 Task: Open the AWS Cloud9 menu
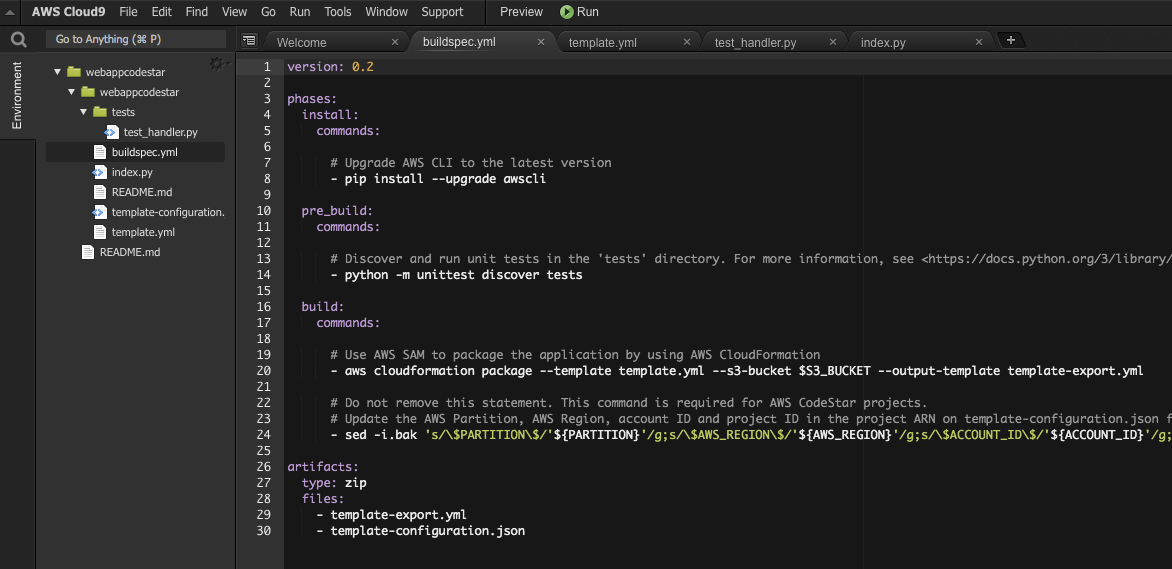(68, 12)
